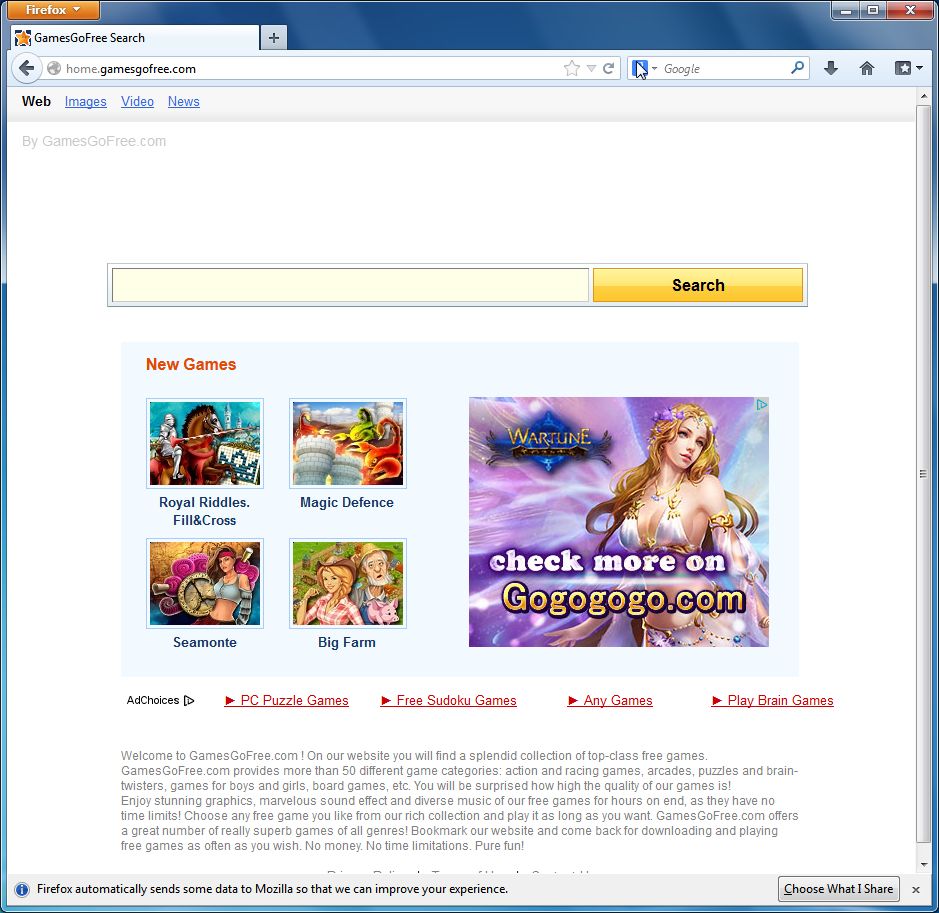The height and width of the screenshot is (913, 939).
Task: Maximize the Firefox window
Action: (x=873, y=10)
